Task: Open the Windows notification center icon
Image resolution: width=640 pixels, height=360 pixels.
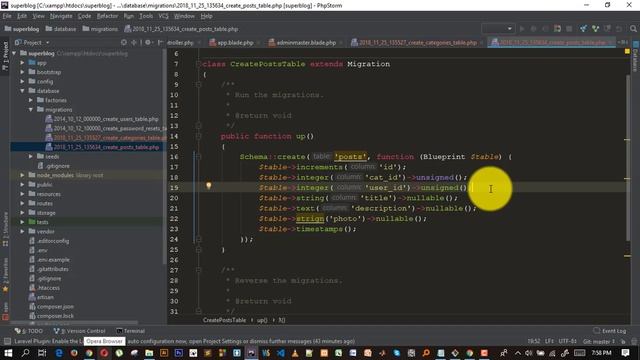Action: (625, 353)
